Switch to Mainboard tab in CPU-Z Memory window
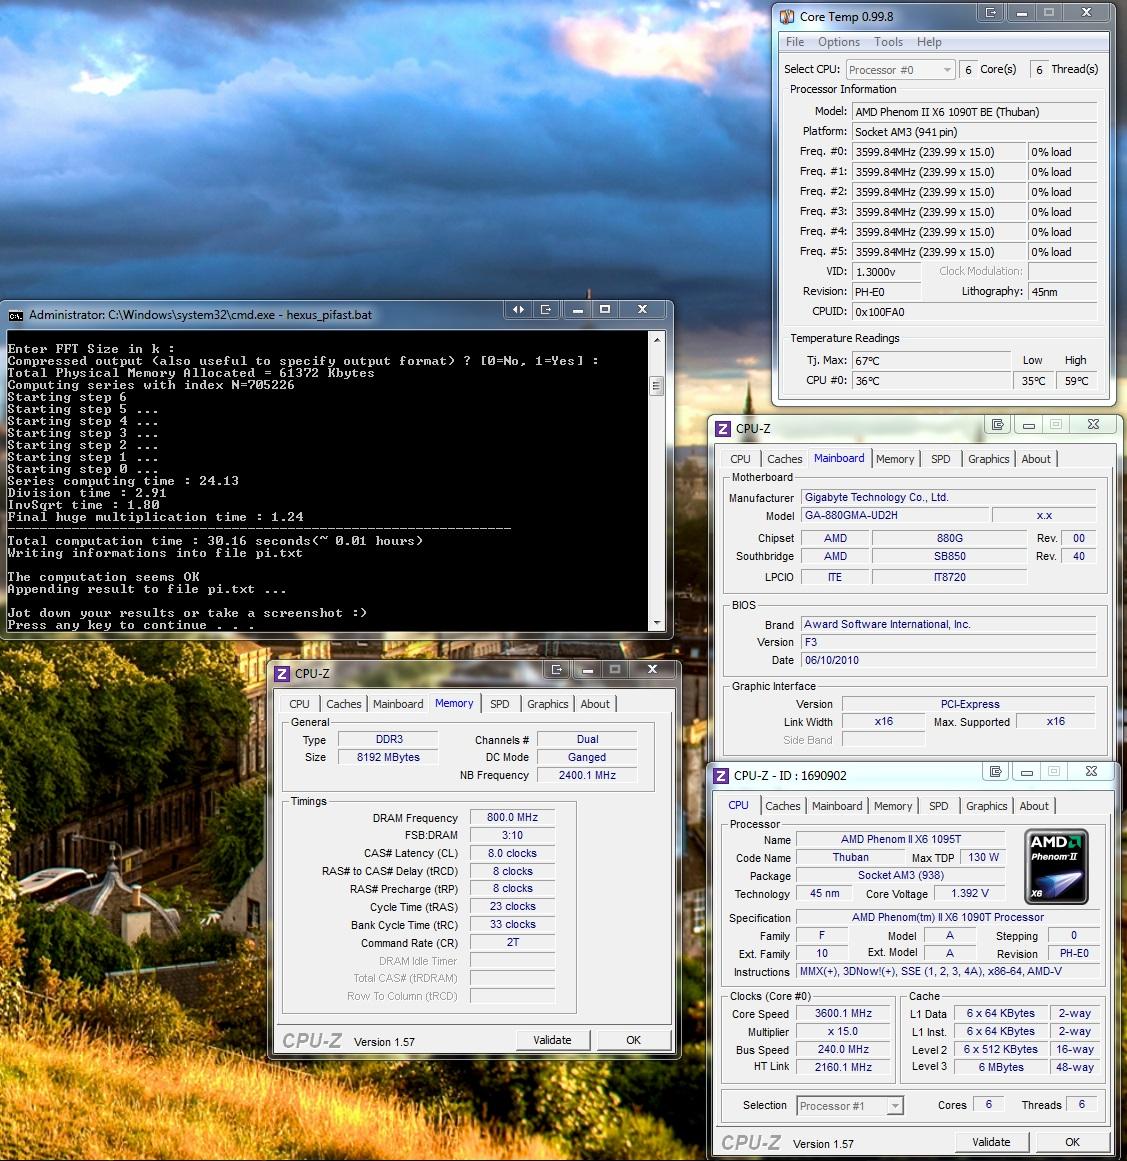1127x1161 pixels. 398,704
